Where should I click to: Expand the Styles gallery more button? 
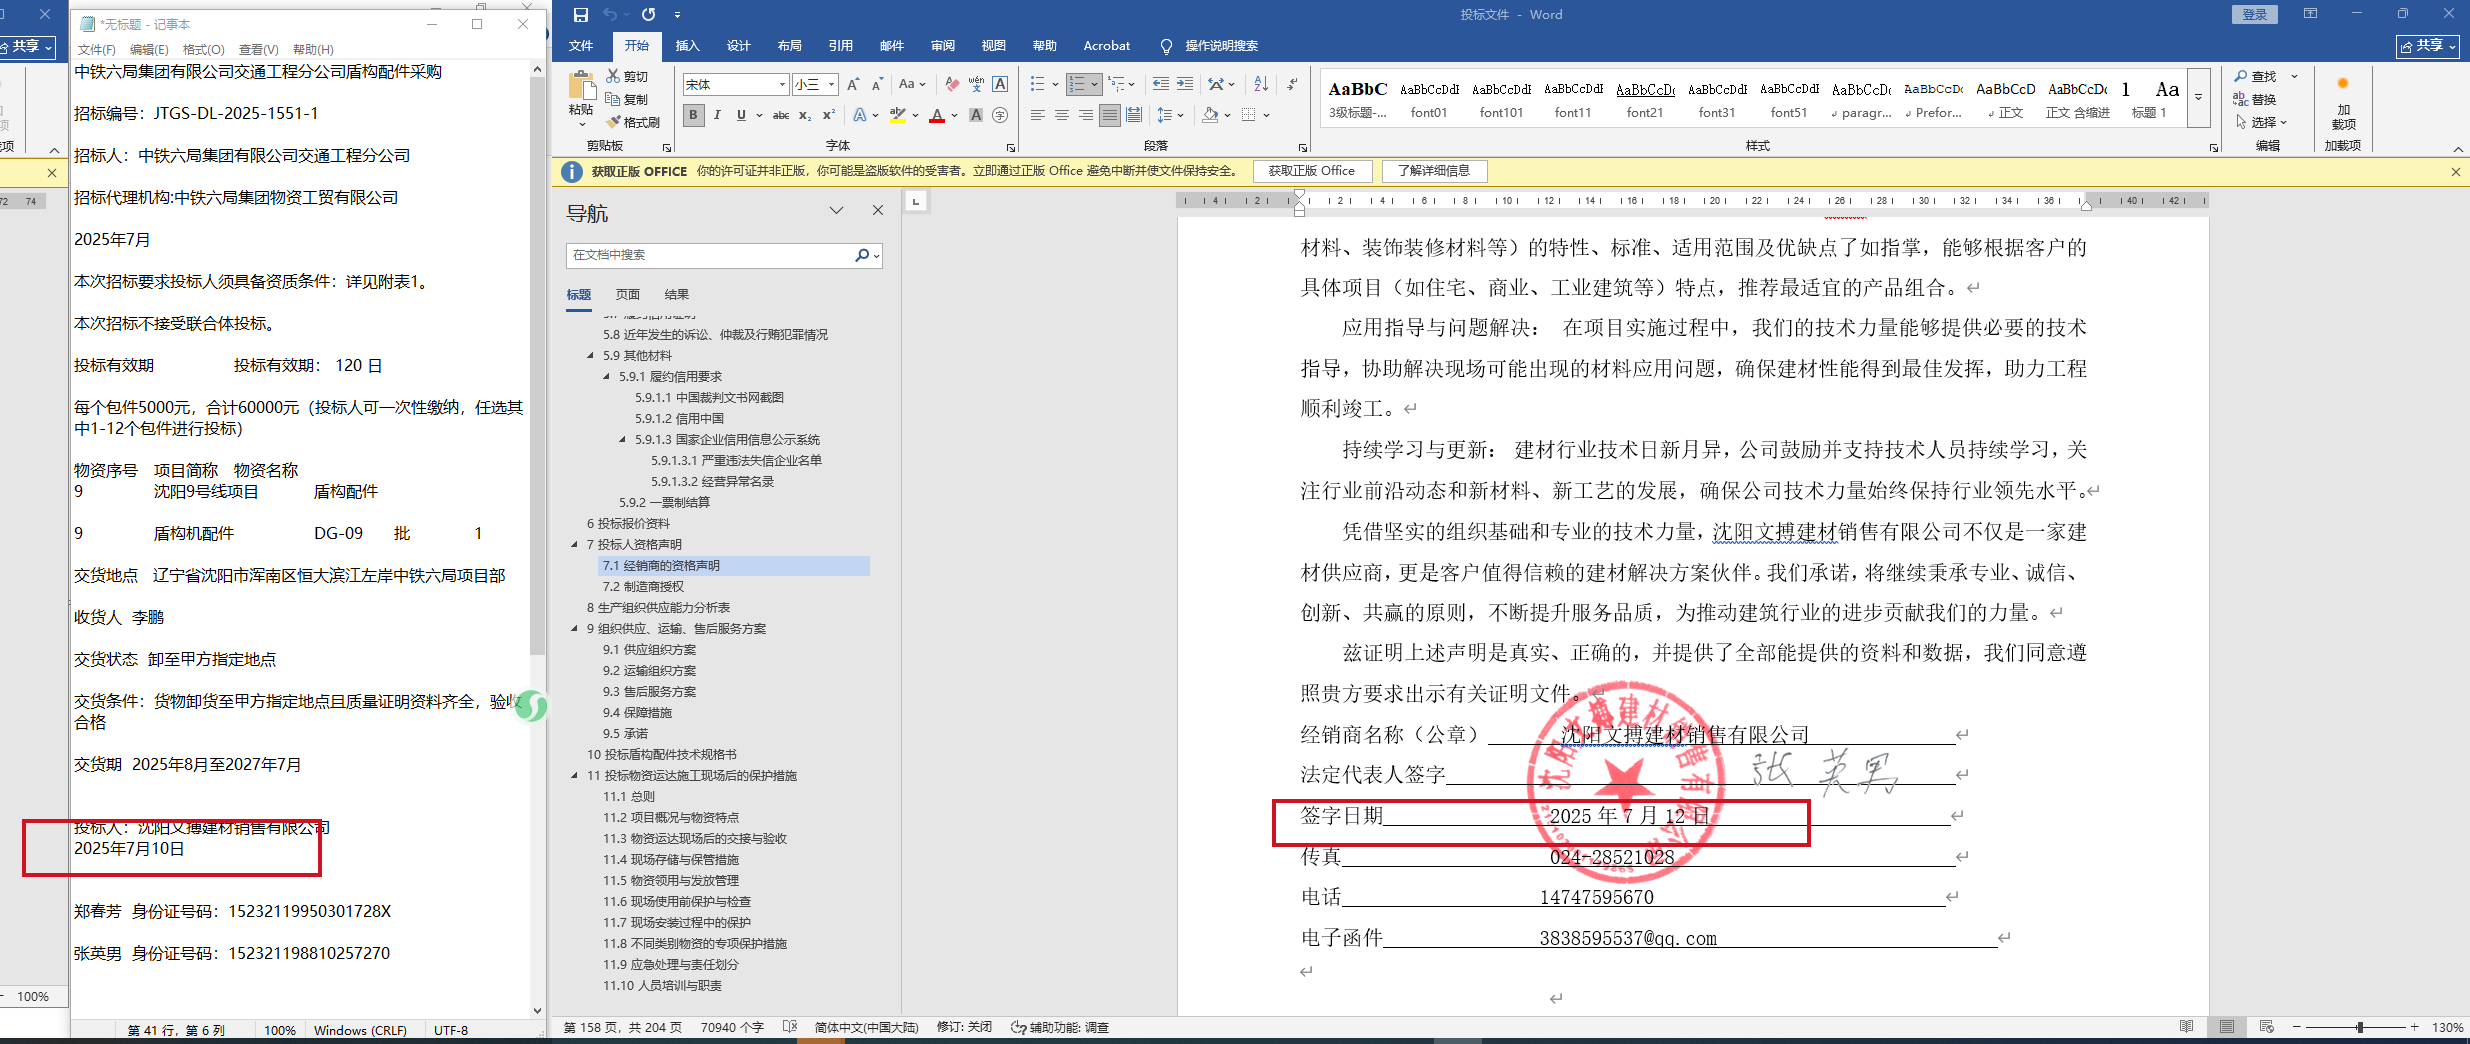[2198, 98]
